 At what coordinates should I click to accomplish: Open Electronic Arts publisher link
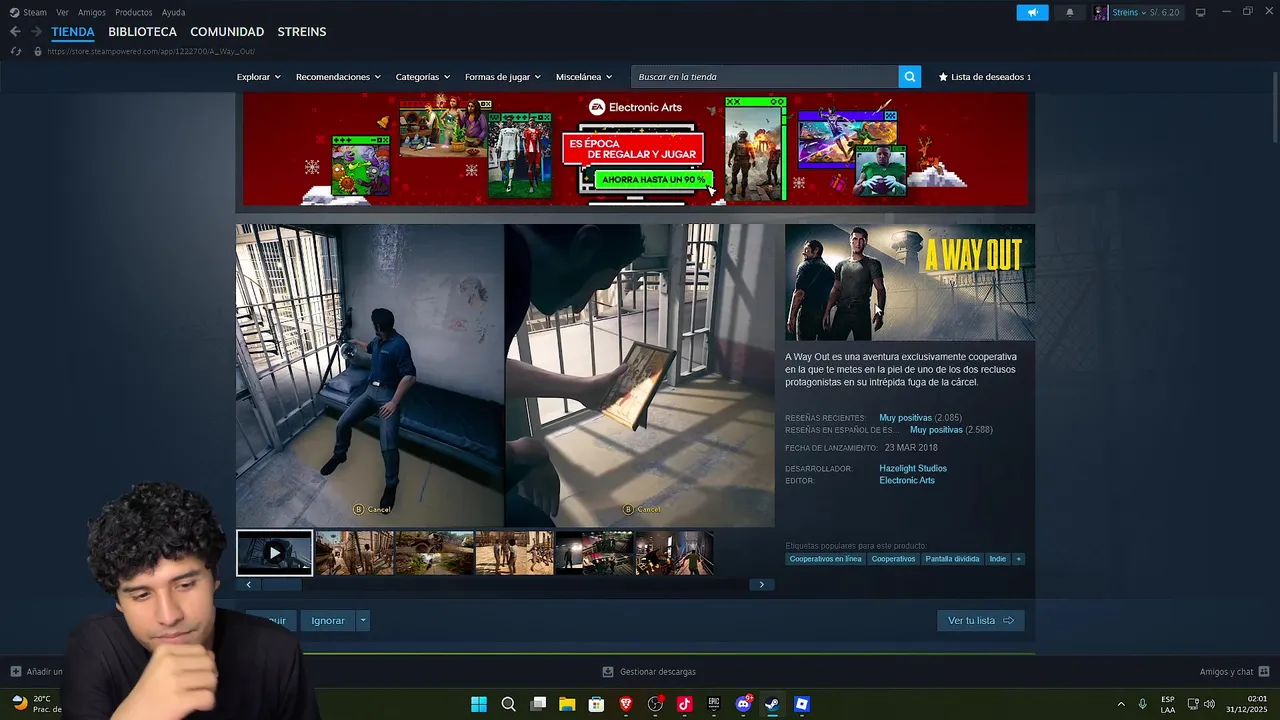click(907, 480)
